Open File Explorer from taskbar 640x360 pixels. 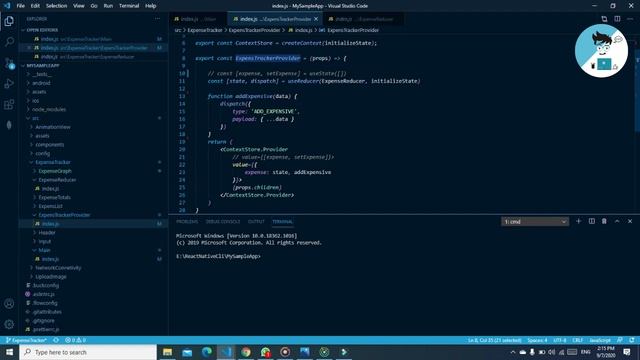pos(167,352)
